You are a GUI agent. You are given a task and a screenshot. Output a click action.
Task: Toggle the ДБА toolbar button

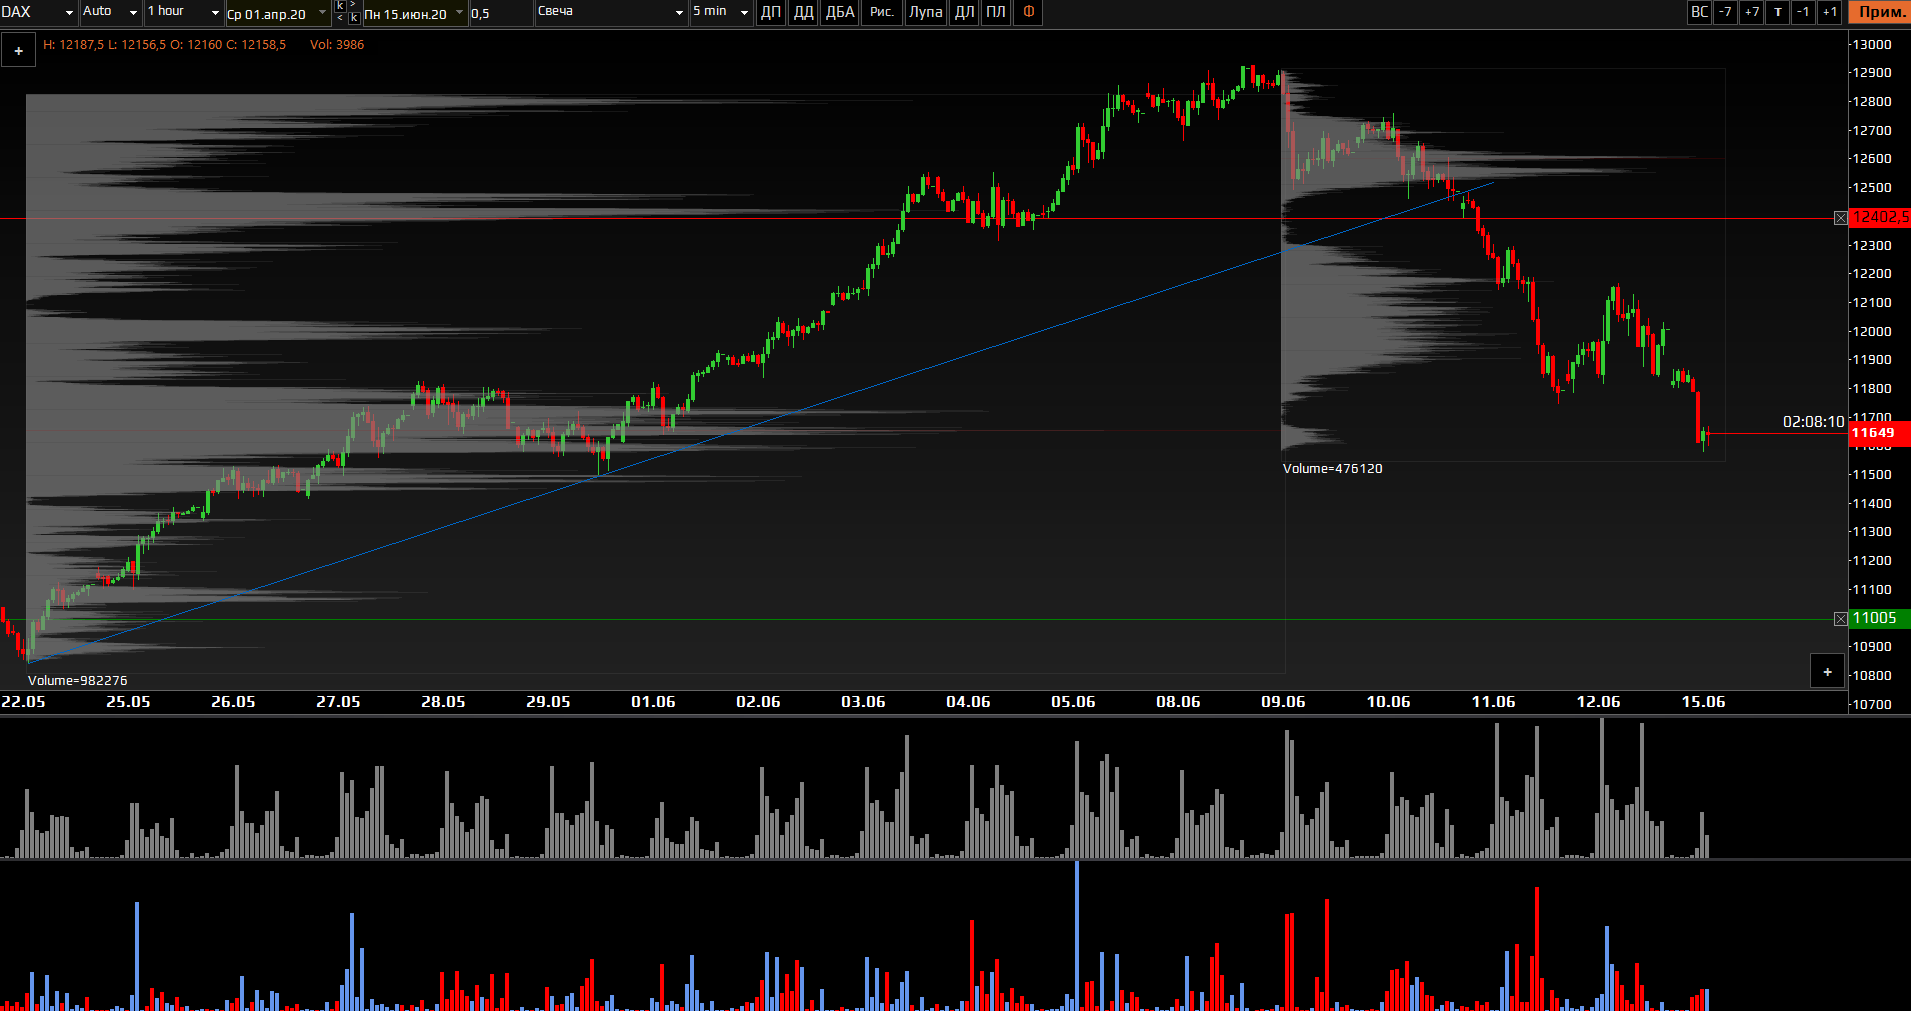[839, 12]
